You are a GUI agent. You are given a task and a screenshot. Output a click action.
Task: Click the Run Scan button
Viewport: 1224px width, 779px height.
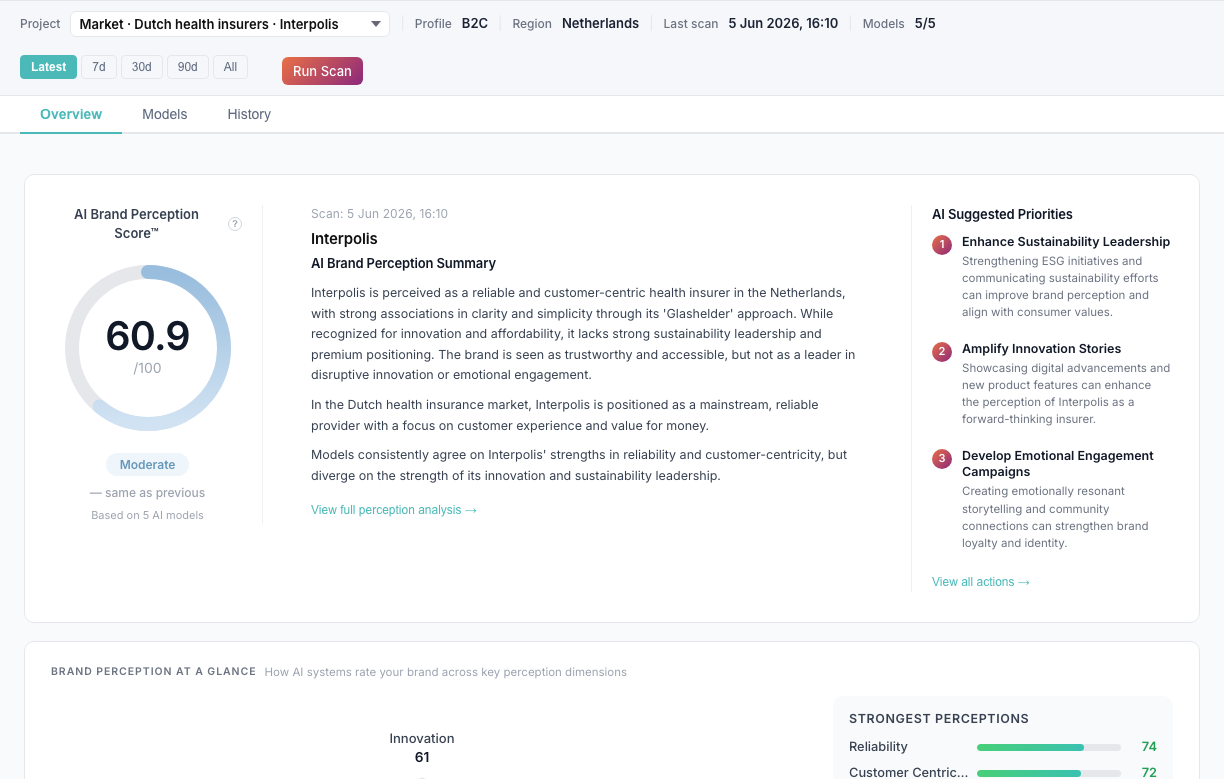(322, 71)
